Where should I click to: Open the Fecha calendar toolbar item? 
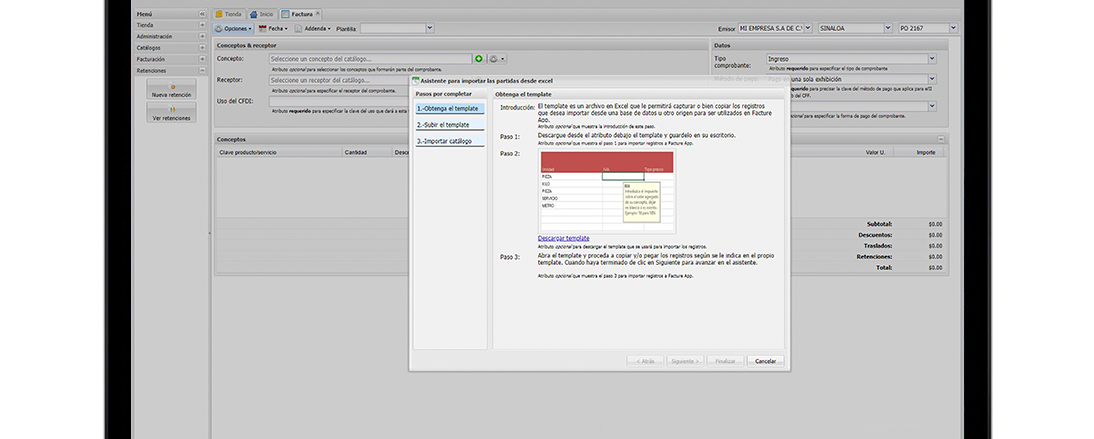(272, 29)
